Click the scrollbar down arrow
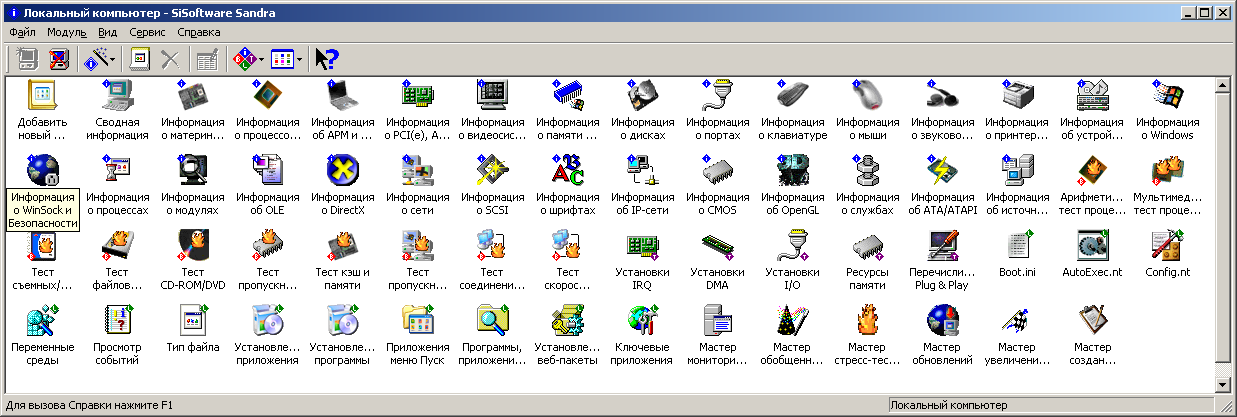The height and width of the screenshot is (417, 1237). click(x=1221, y=385)
